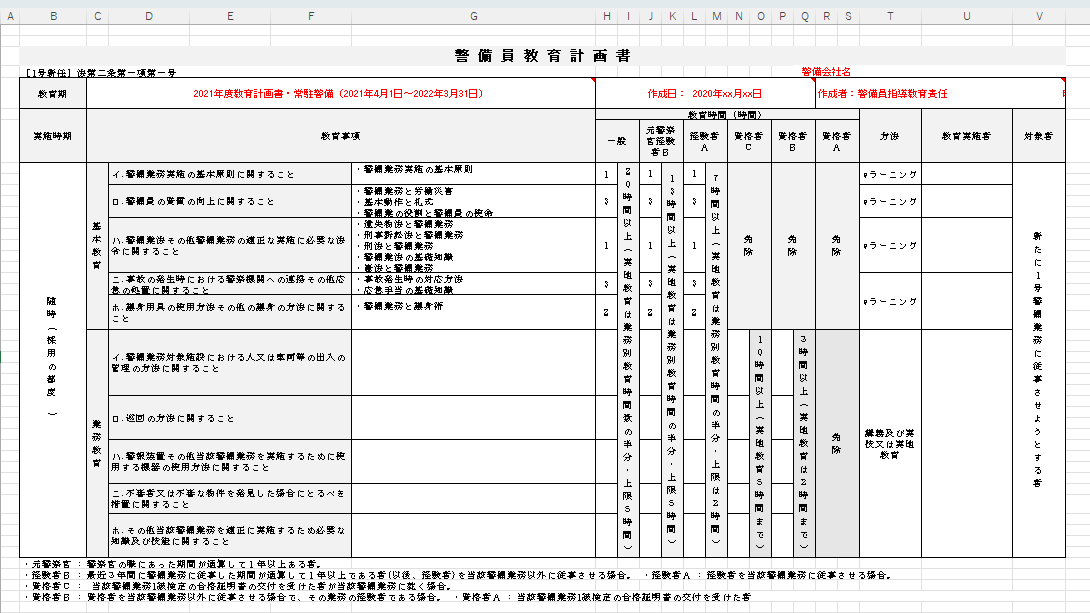The image size is (1090, 613).
Task: Click the 方法 header cell
Action: (890, 136)
